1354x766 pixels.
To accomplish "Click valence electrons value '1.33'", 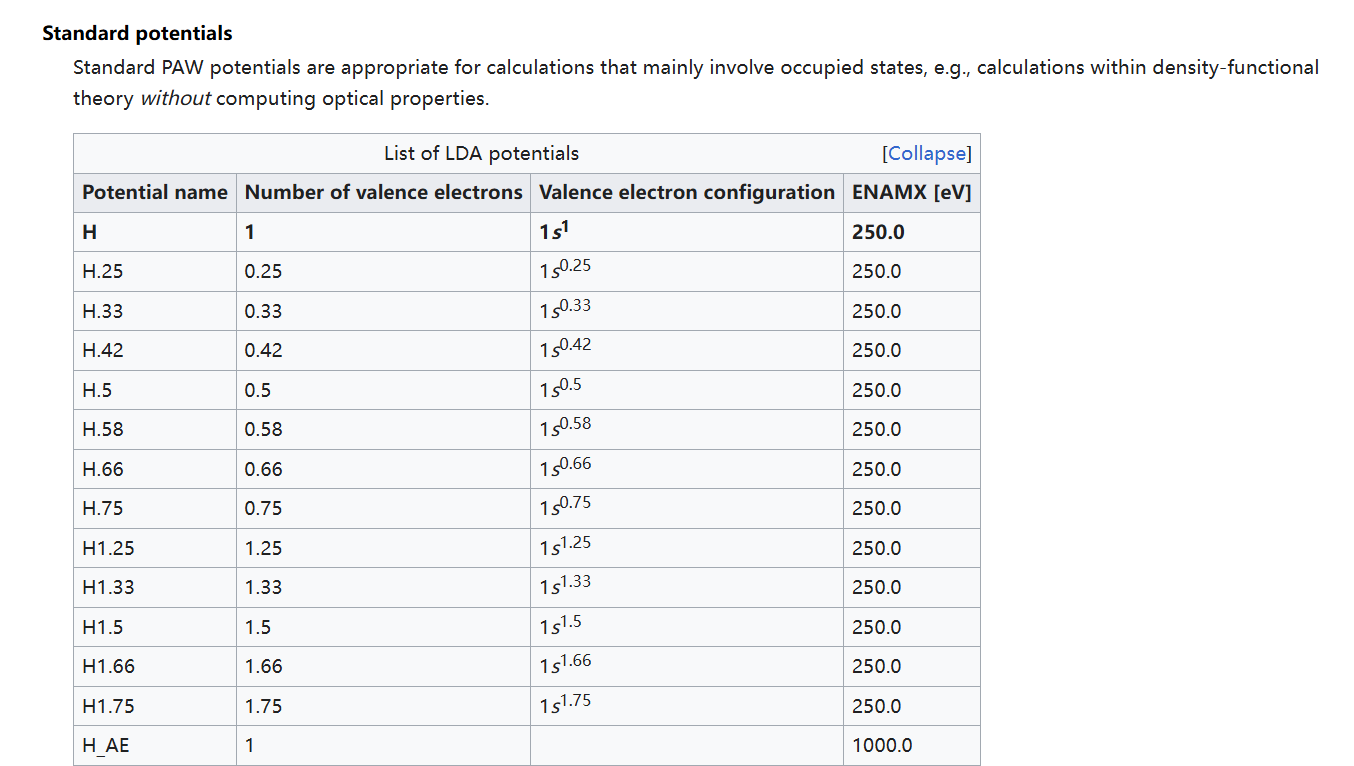I will click(264, 587).
